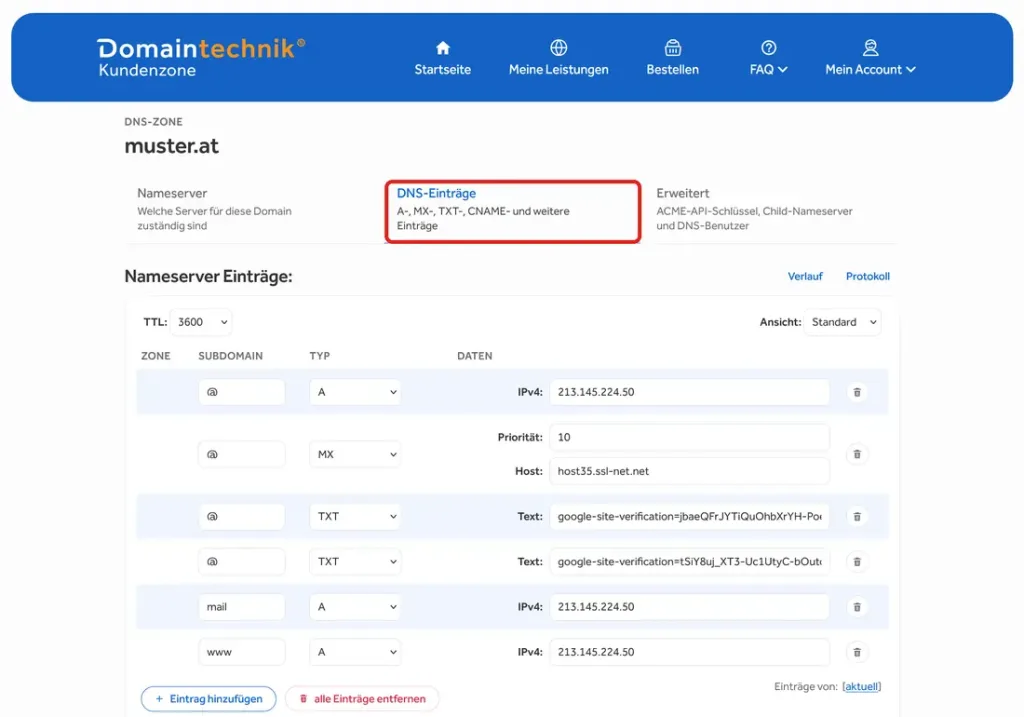Screen dimensions: 1024x717
Task: Open the Verlauf link
Action: pos(805,276)
